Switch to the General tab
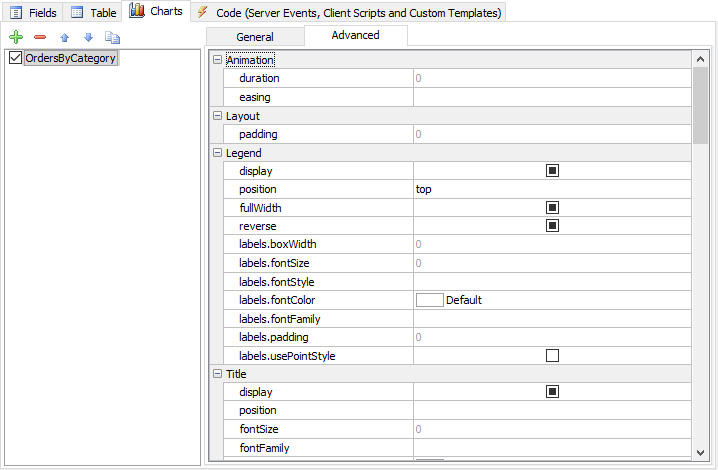The image size is (718, 470). tap(255, 36)
